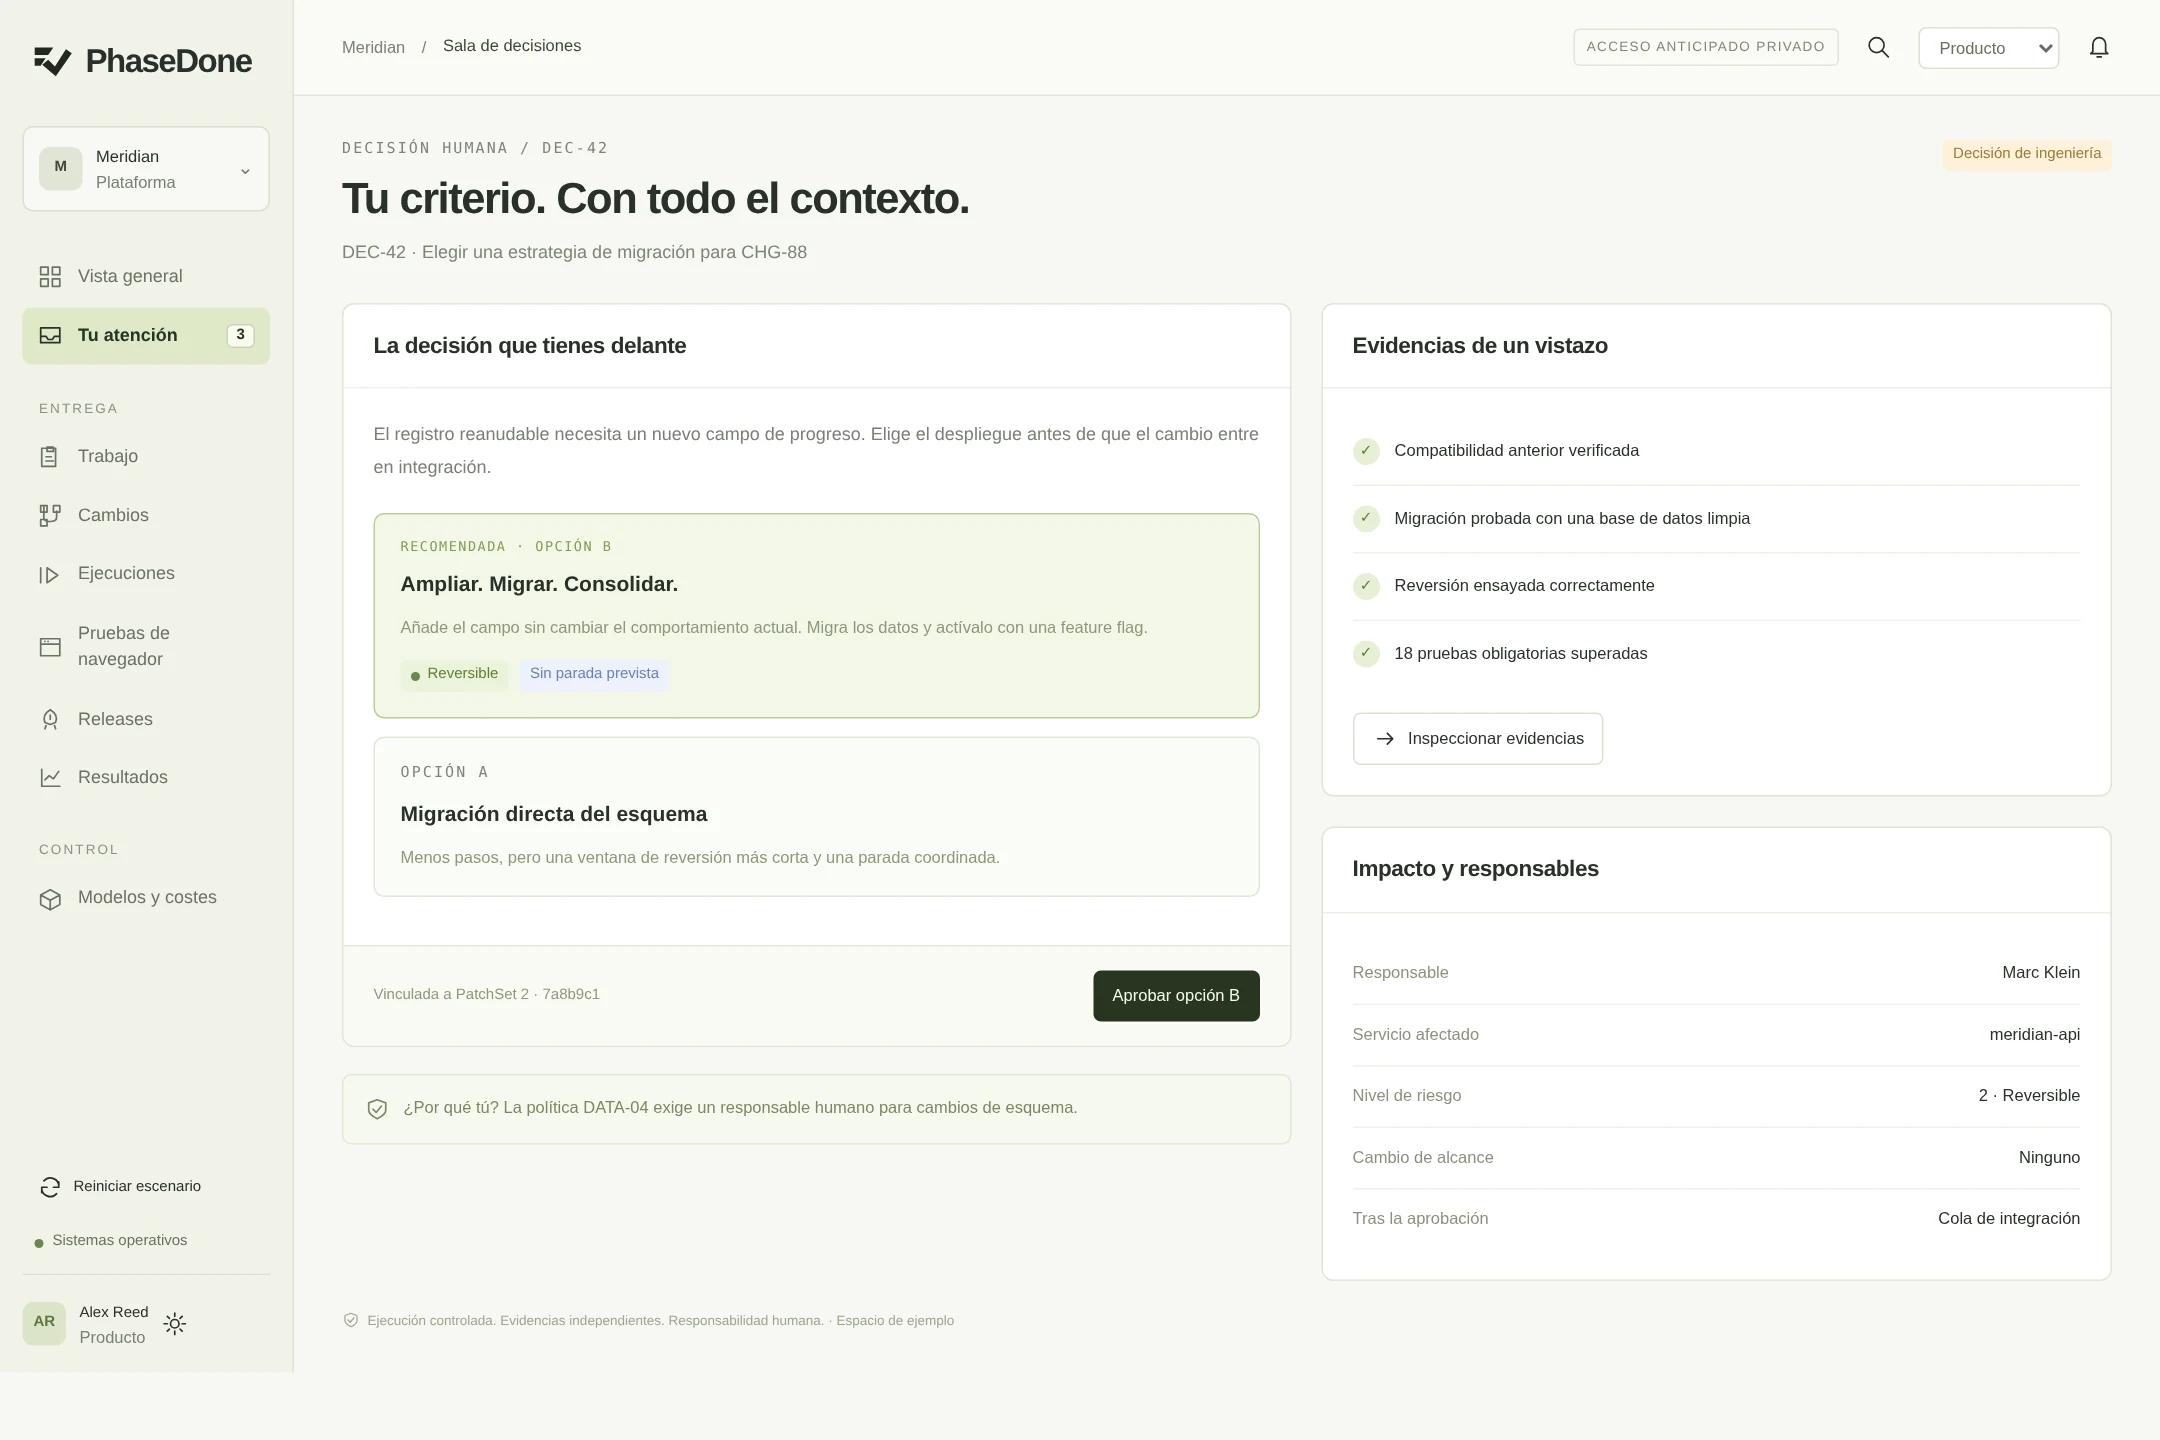2160x1440 pixels.
Task: Click the Releases rocket icon
Action: click(x=50, y=720)
